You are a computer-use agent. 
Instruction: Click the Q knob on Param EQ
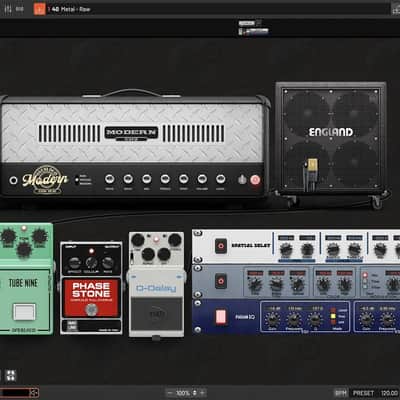pos(315,320)
